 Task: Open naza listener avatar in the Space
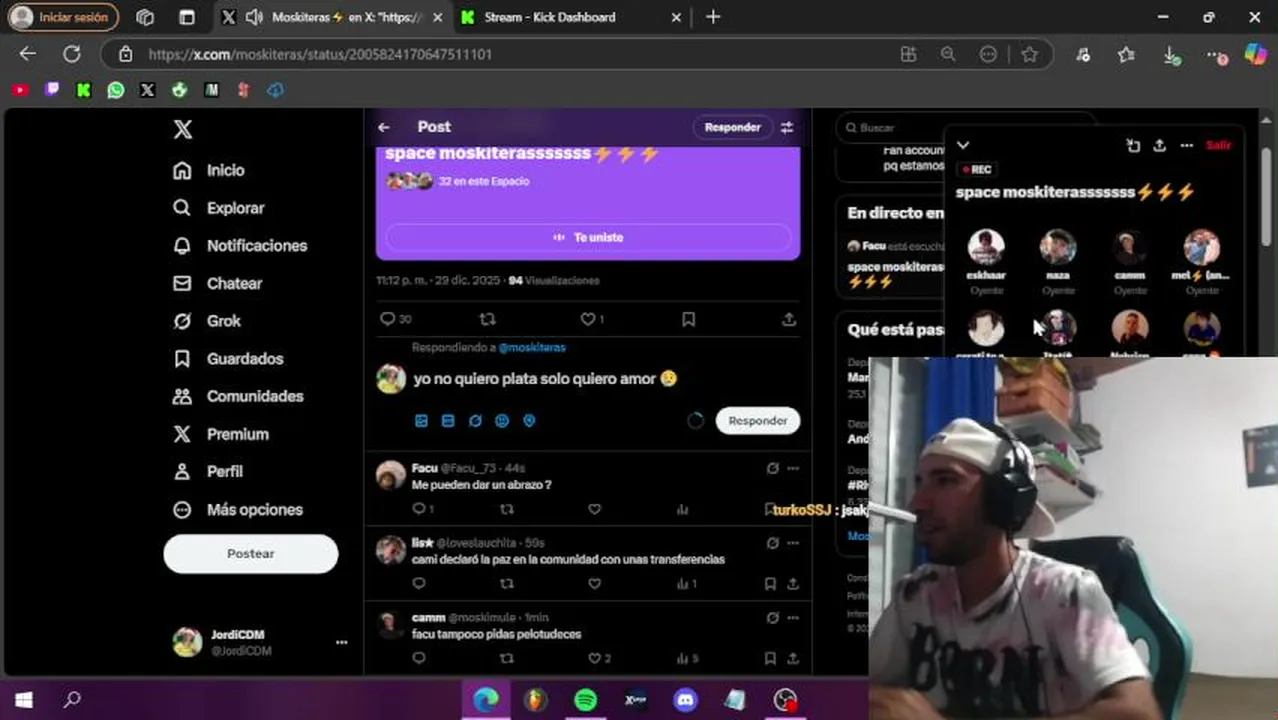click(1058, 247)
